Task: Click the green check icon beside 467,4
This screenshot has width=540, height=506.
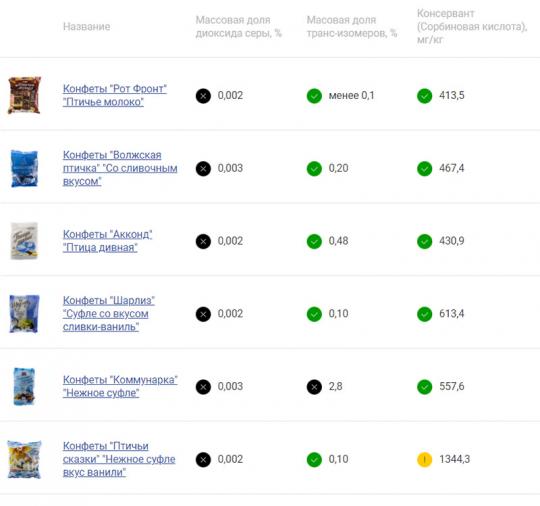Action: point(424,169)
